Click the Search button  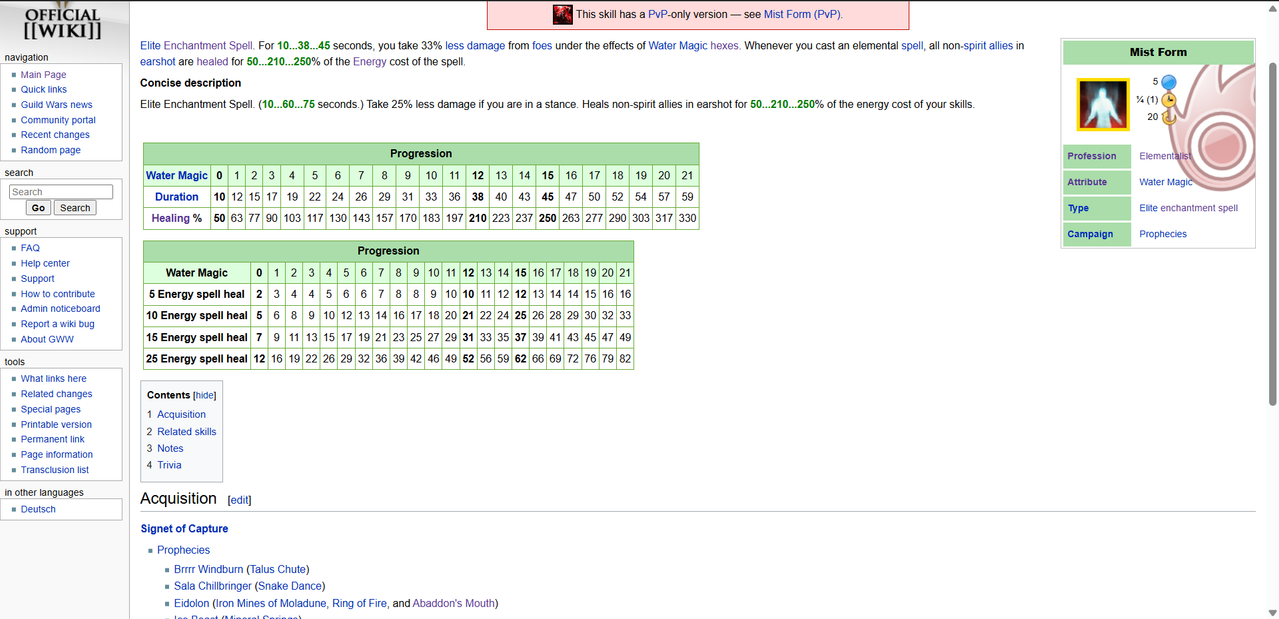[x=75, y=208]
